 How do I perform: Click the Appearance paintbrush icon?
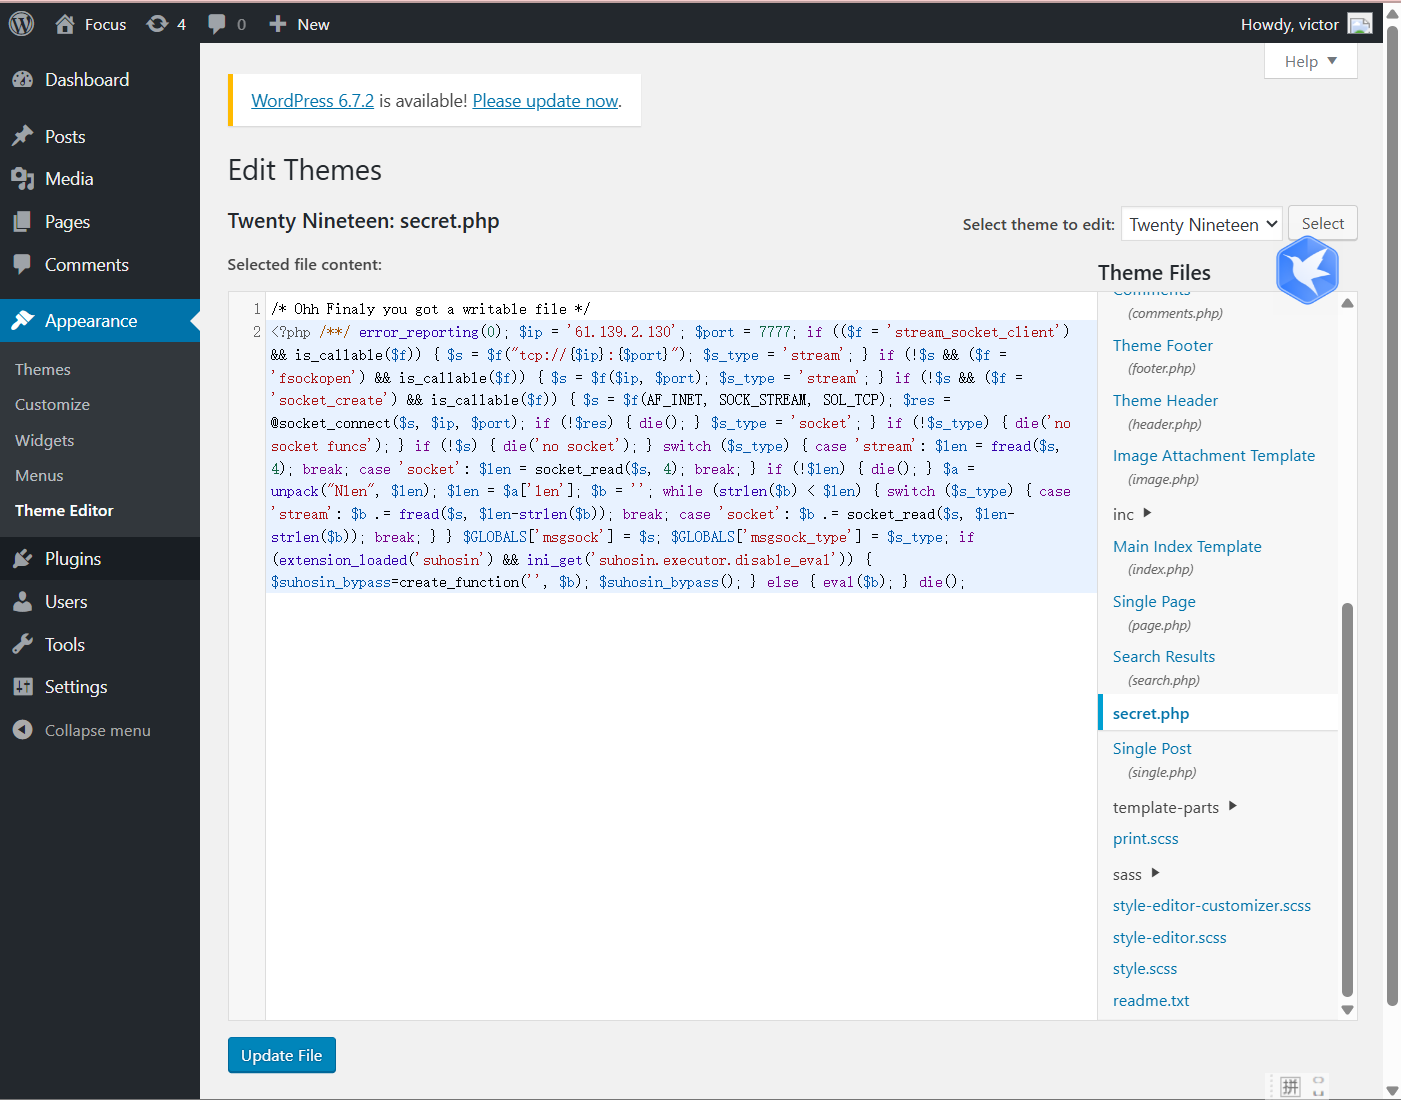23,320
